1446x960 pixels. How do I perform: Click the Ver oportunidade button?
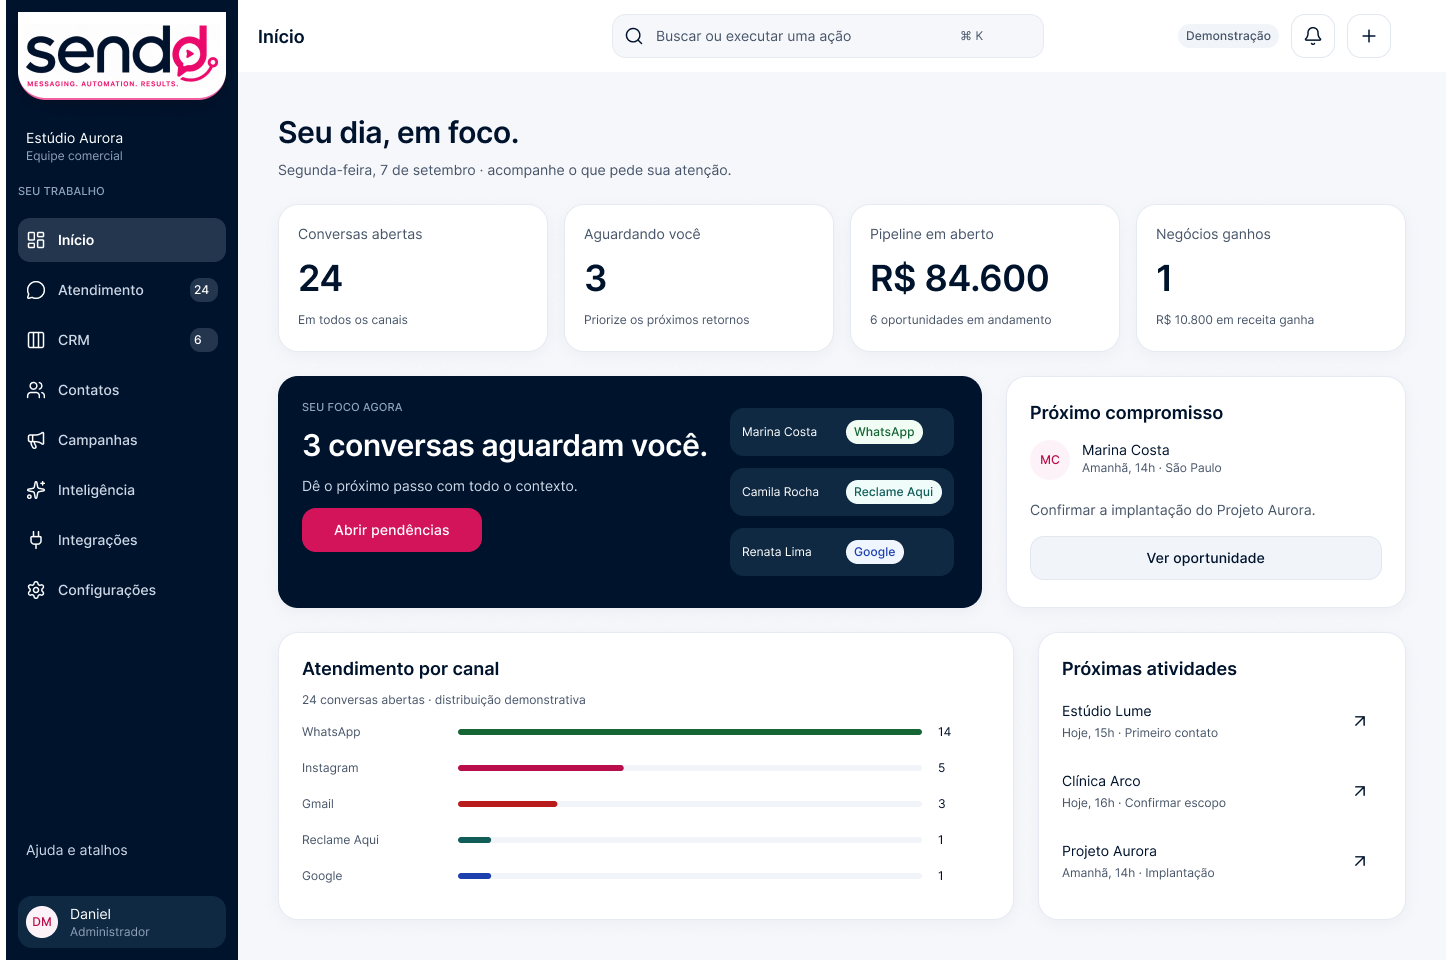(x=1206, y=558)
